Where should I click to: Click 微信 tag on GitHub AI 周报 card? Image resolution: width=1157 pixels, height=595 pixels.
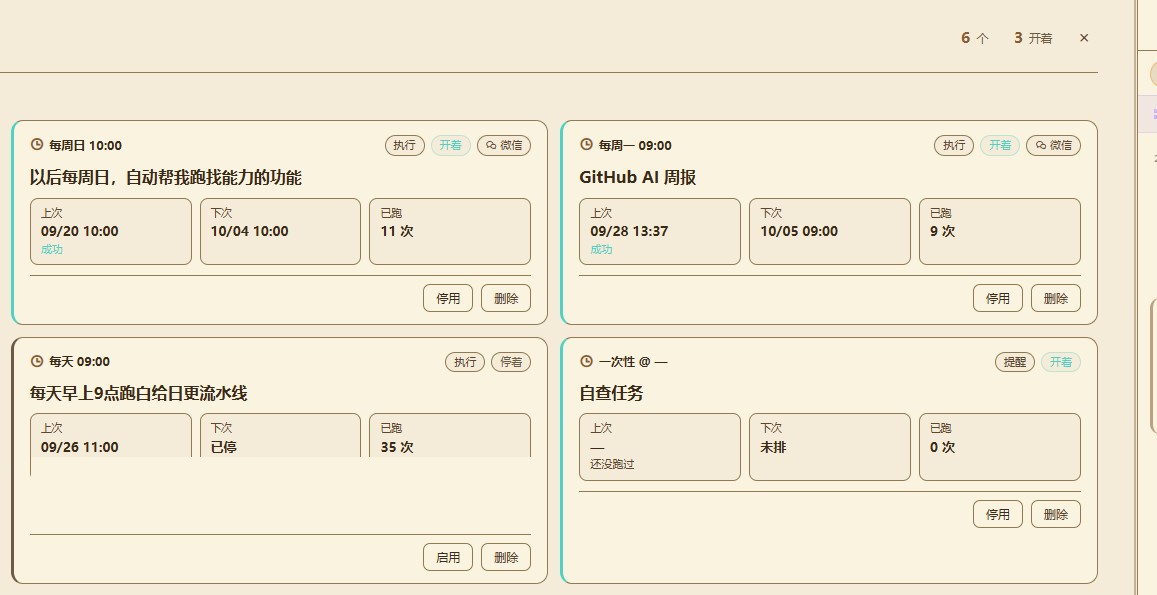1054,145
